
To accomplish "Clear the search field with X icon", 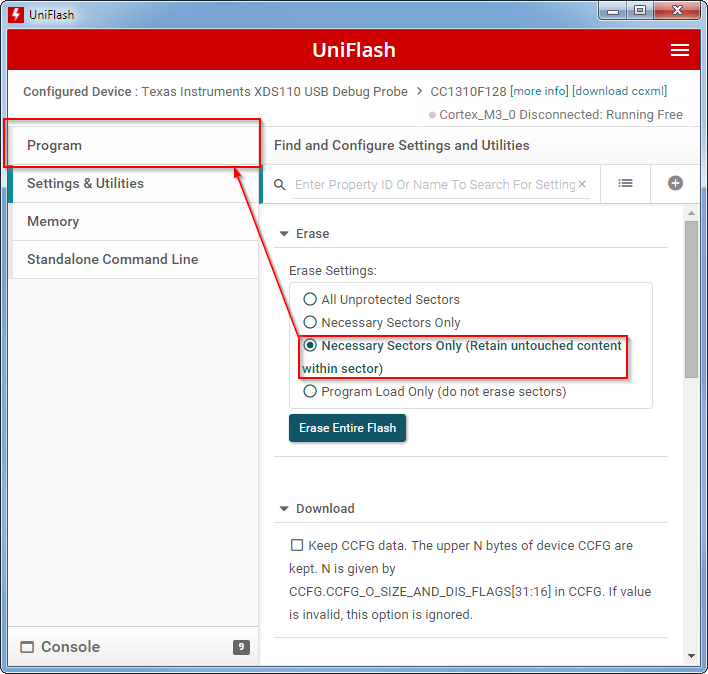I will point(582,184).
